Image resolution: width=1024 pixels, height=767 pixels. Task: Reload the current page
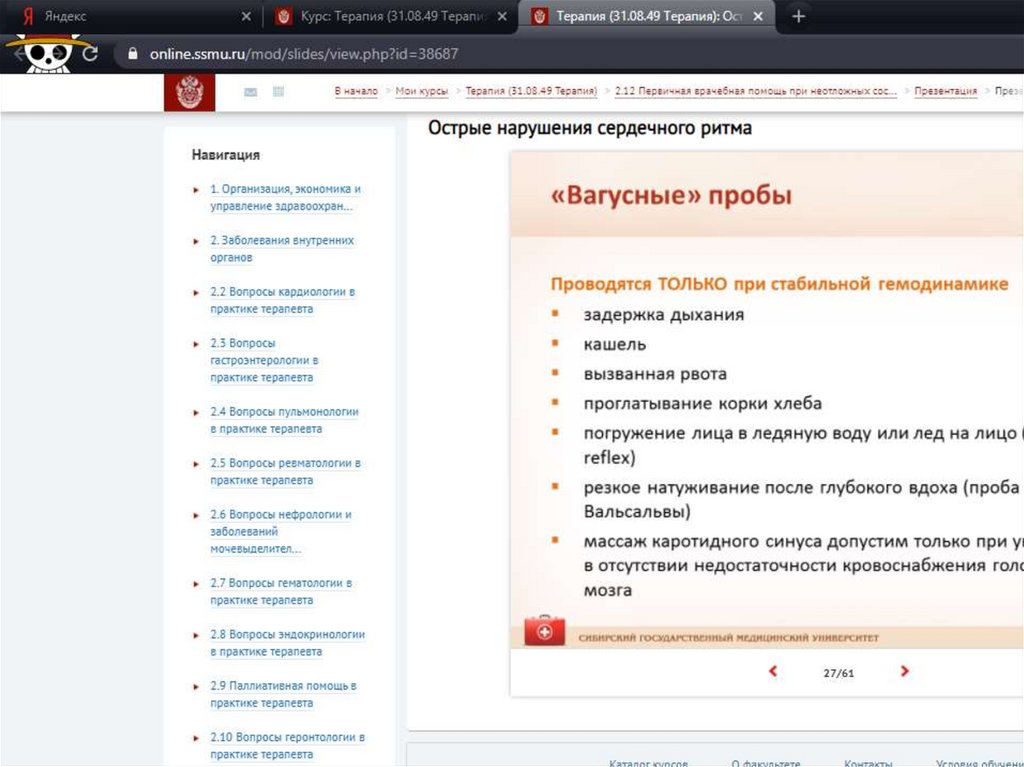point(90,54)
